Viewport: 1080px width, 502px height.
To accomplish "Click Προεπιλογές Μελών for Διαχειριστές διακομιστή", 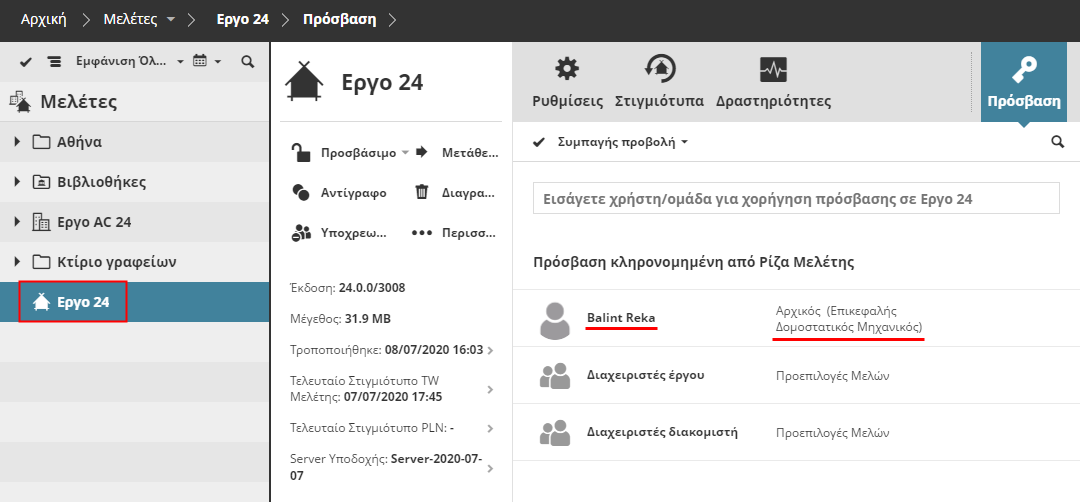I will (x=833, y=433).
